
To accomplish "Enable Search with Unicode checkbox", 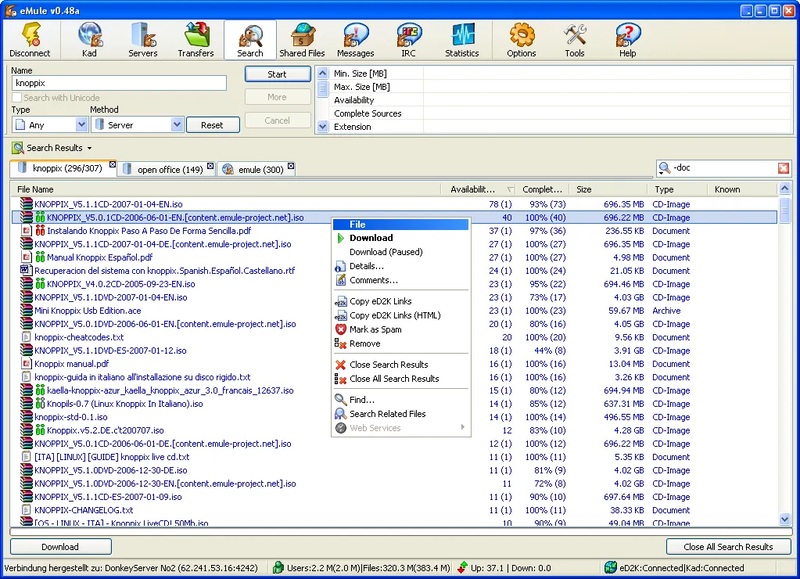I will click(x=17, y=98).
